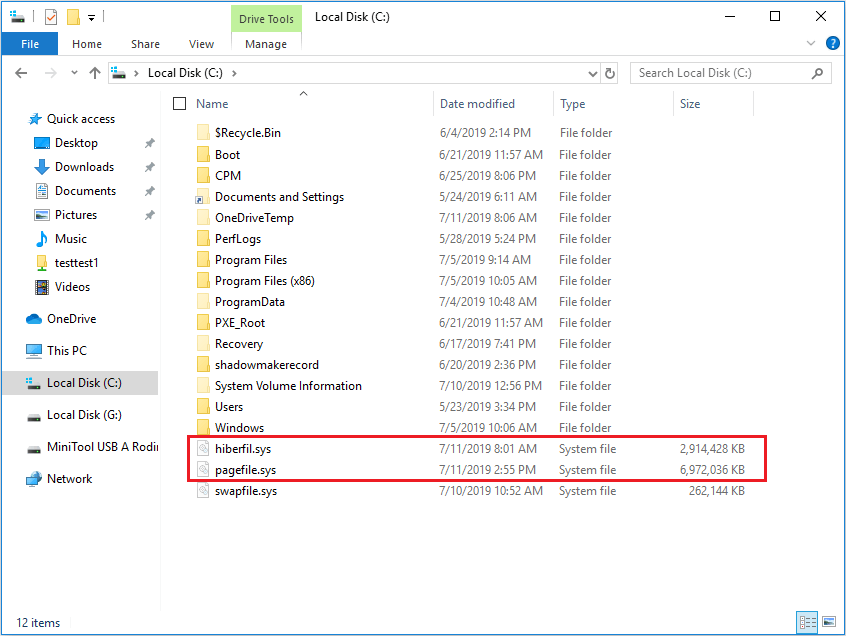Open Help with the question mark icon
The height and width of the screenshot is (636, 846).
(x=833, y=43)
